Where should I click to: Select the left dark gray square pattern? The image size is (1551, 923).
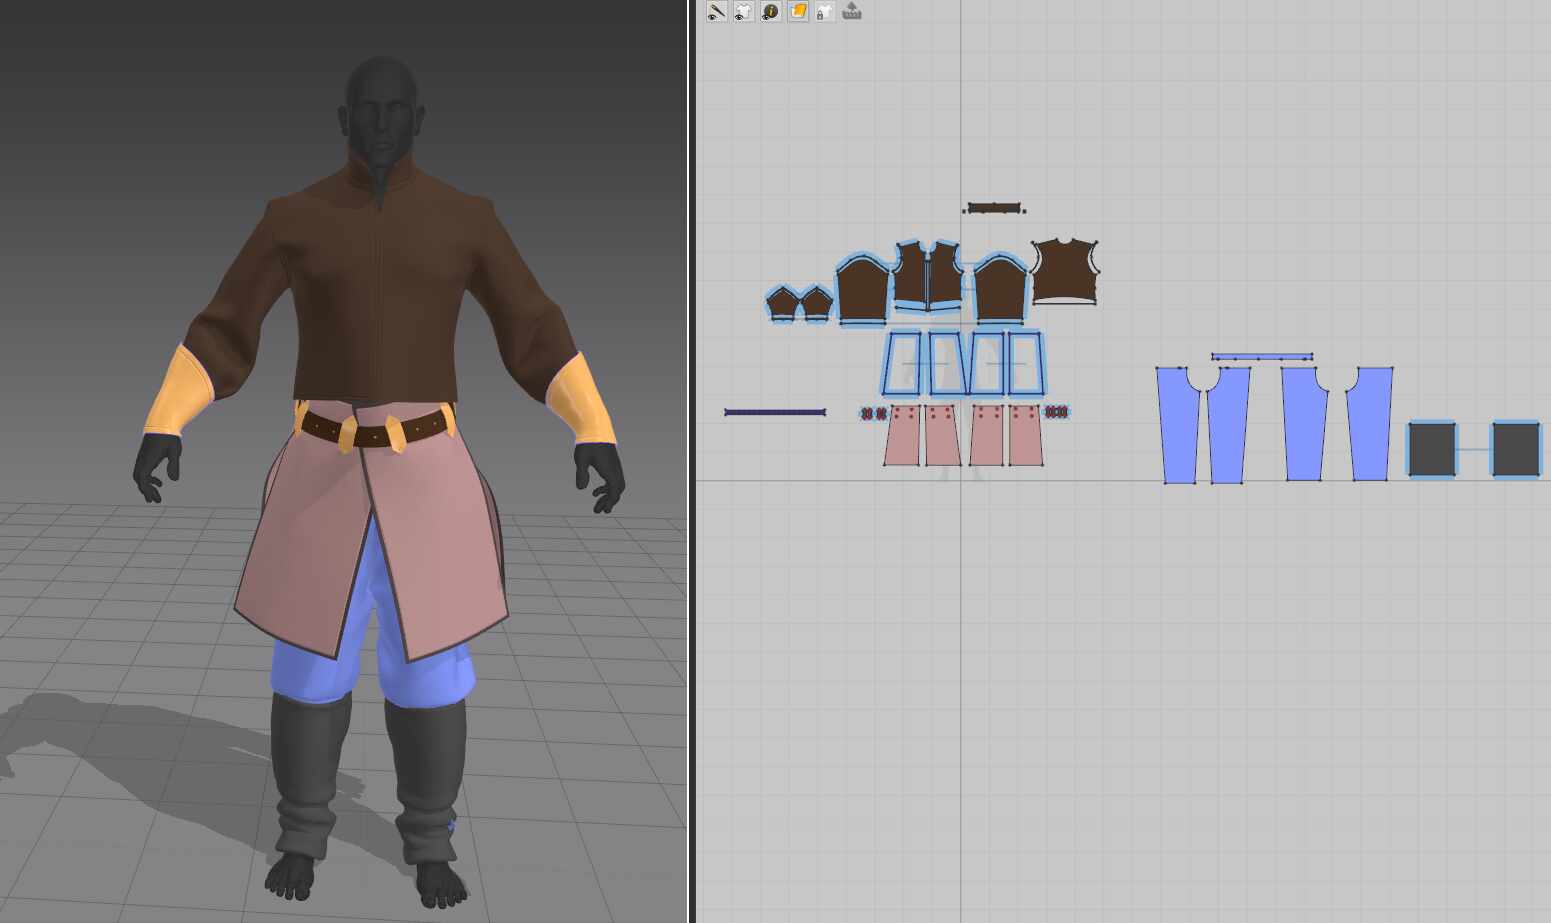[x=1431, y=449]
